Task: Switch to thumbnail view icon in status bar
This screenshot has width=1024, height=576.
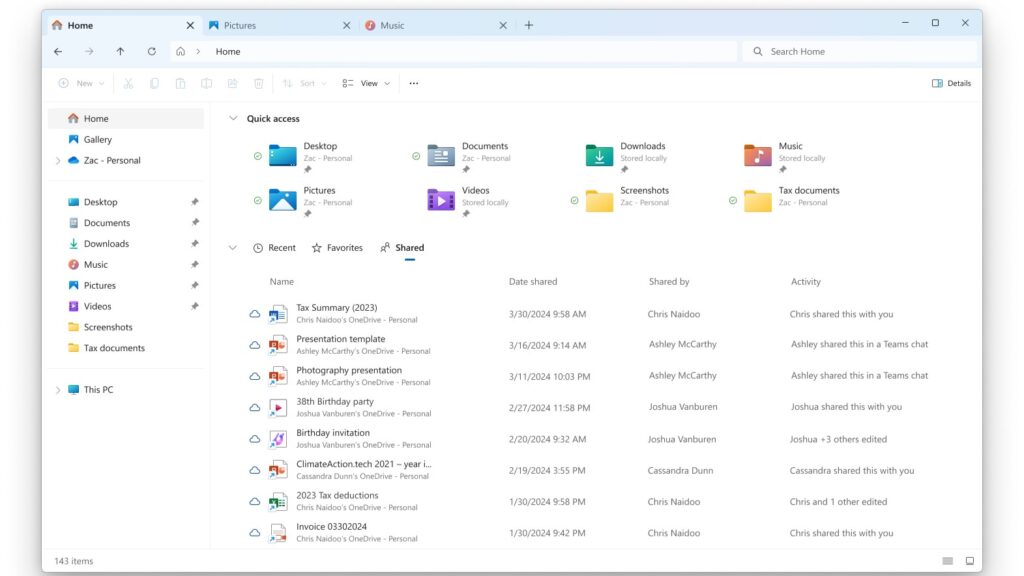Action: pos(969,561)
